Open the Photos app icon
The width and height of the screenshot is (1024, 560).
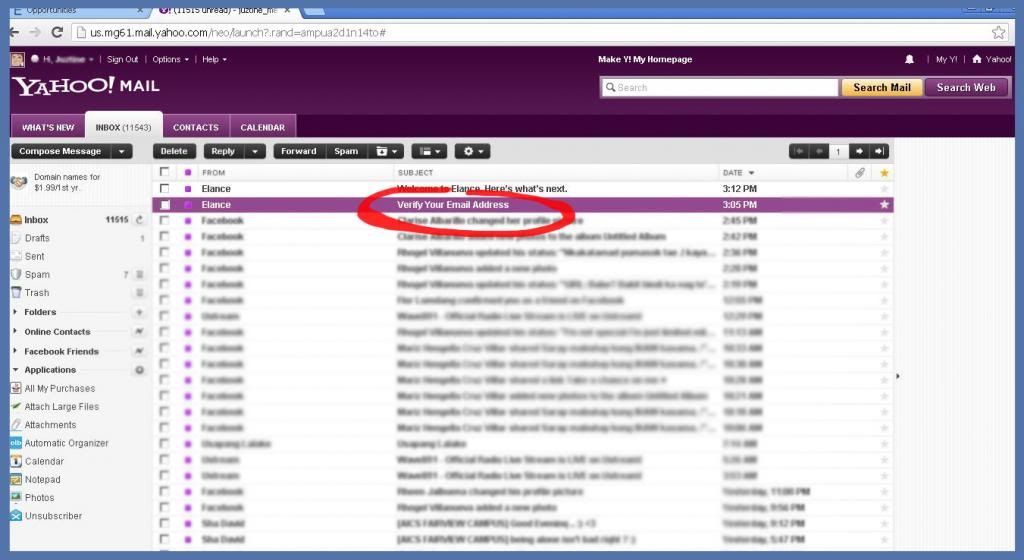click(x=16, y=497)
